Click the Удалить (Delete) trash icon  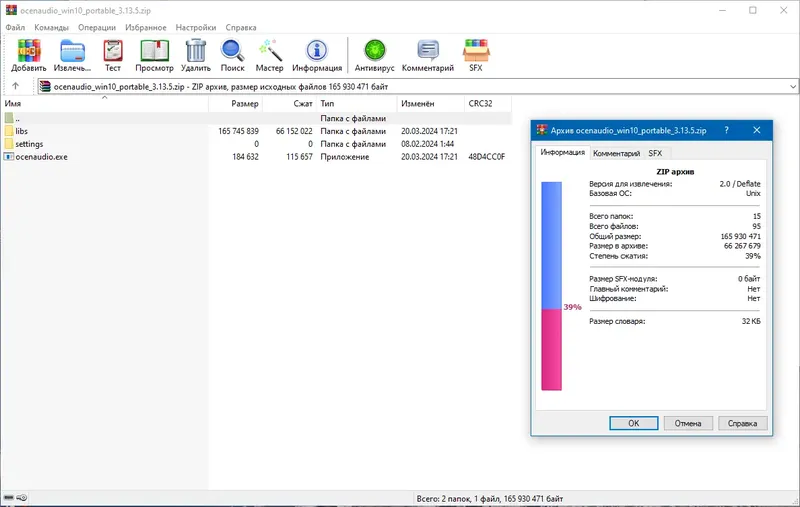195,55
